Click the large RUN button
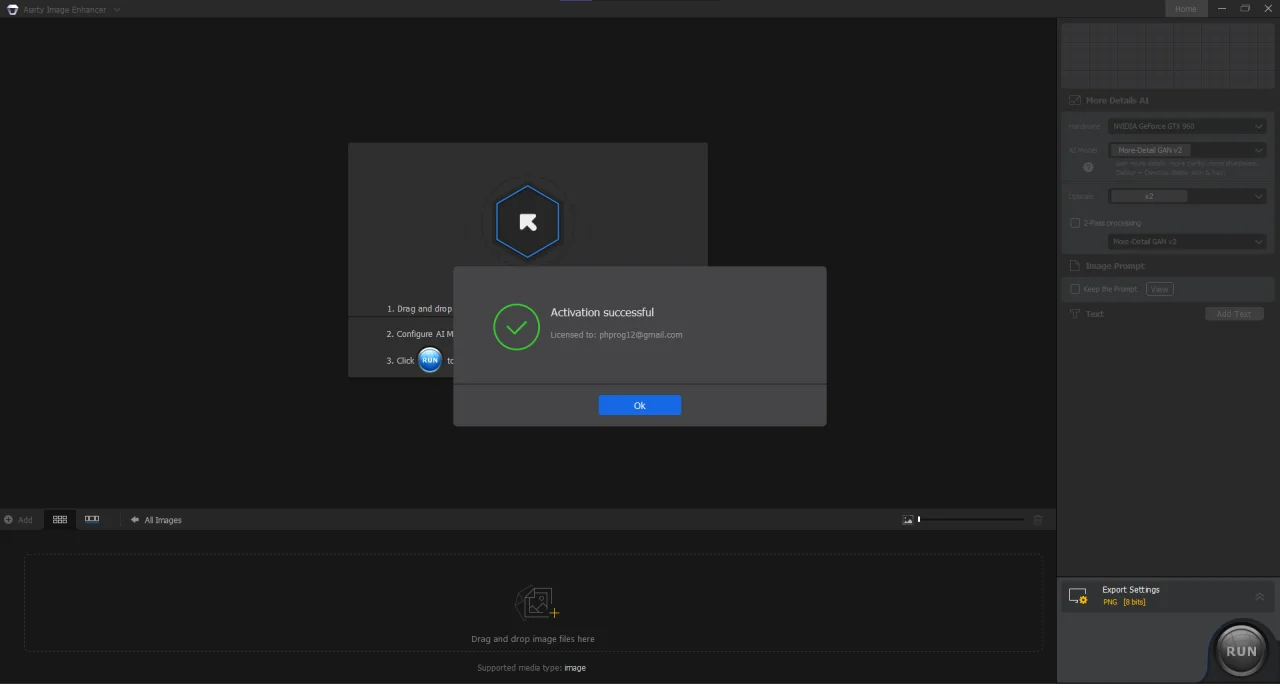1280x684 pixels. click(1241, 650)
